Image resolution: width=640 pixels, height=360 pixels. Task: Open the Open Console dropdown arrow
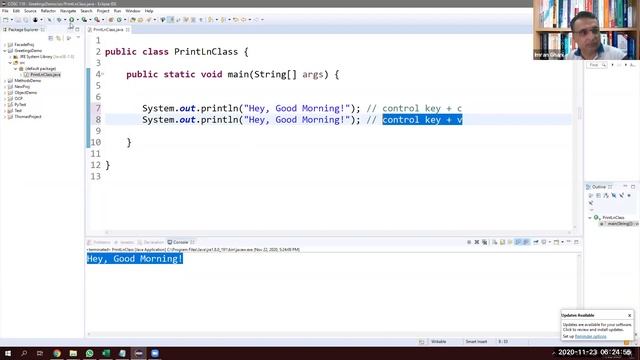(x=562, y=242)
